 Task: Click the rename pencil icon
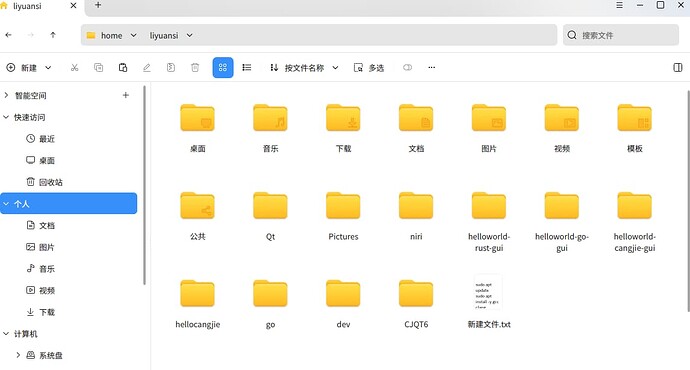pos(147,67)
